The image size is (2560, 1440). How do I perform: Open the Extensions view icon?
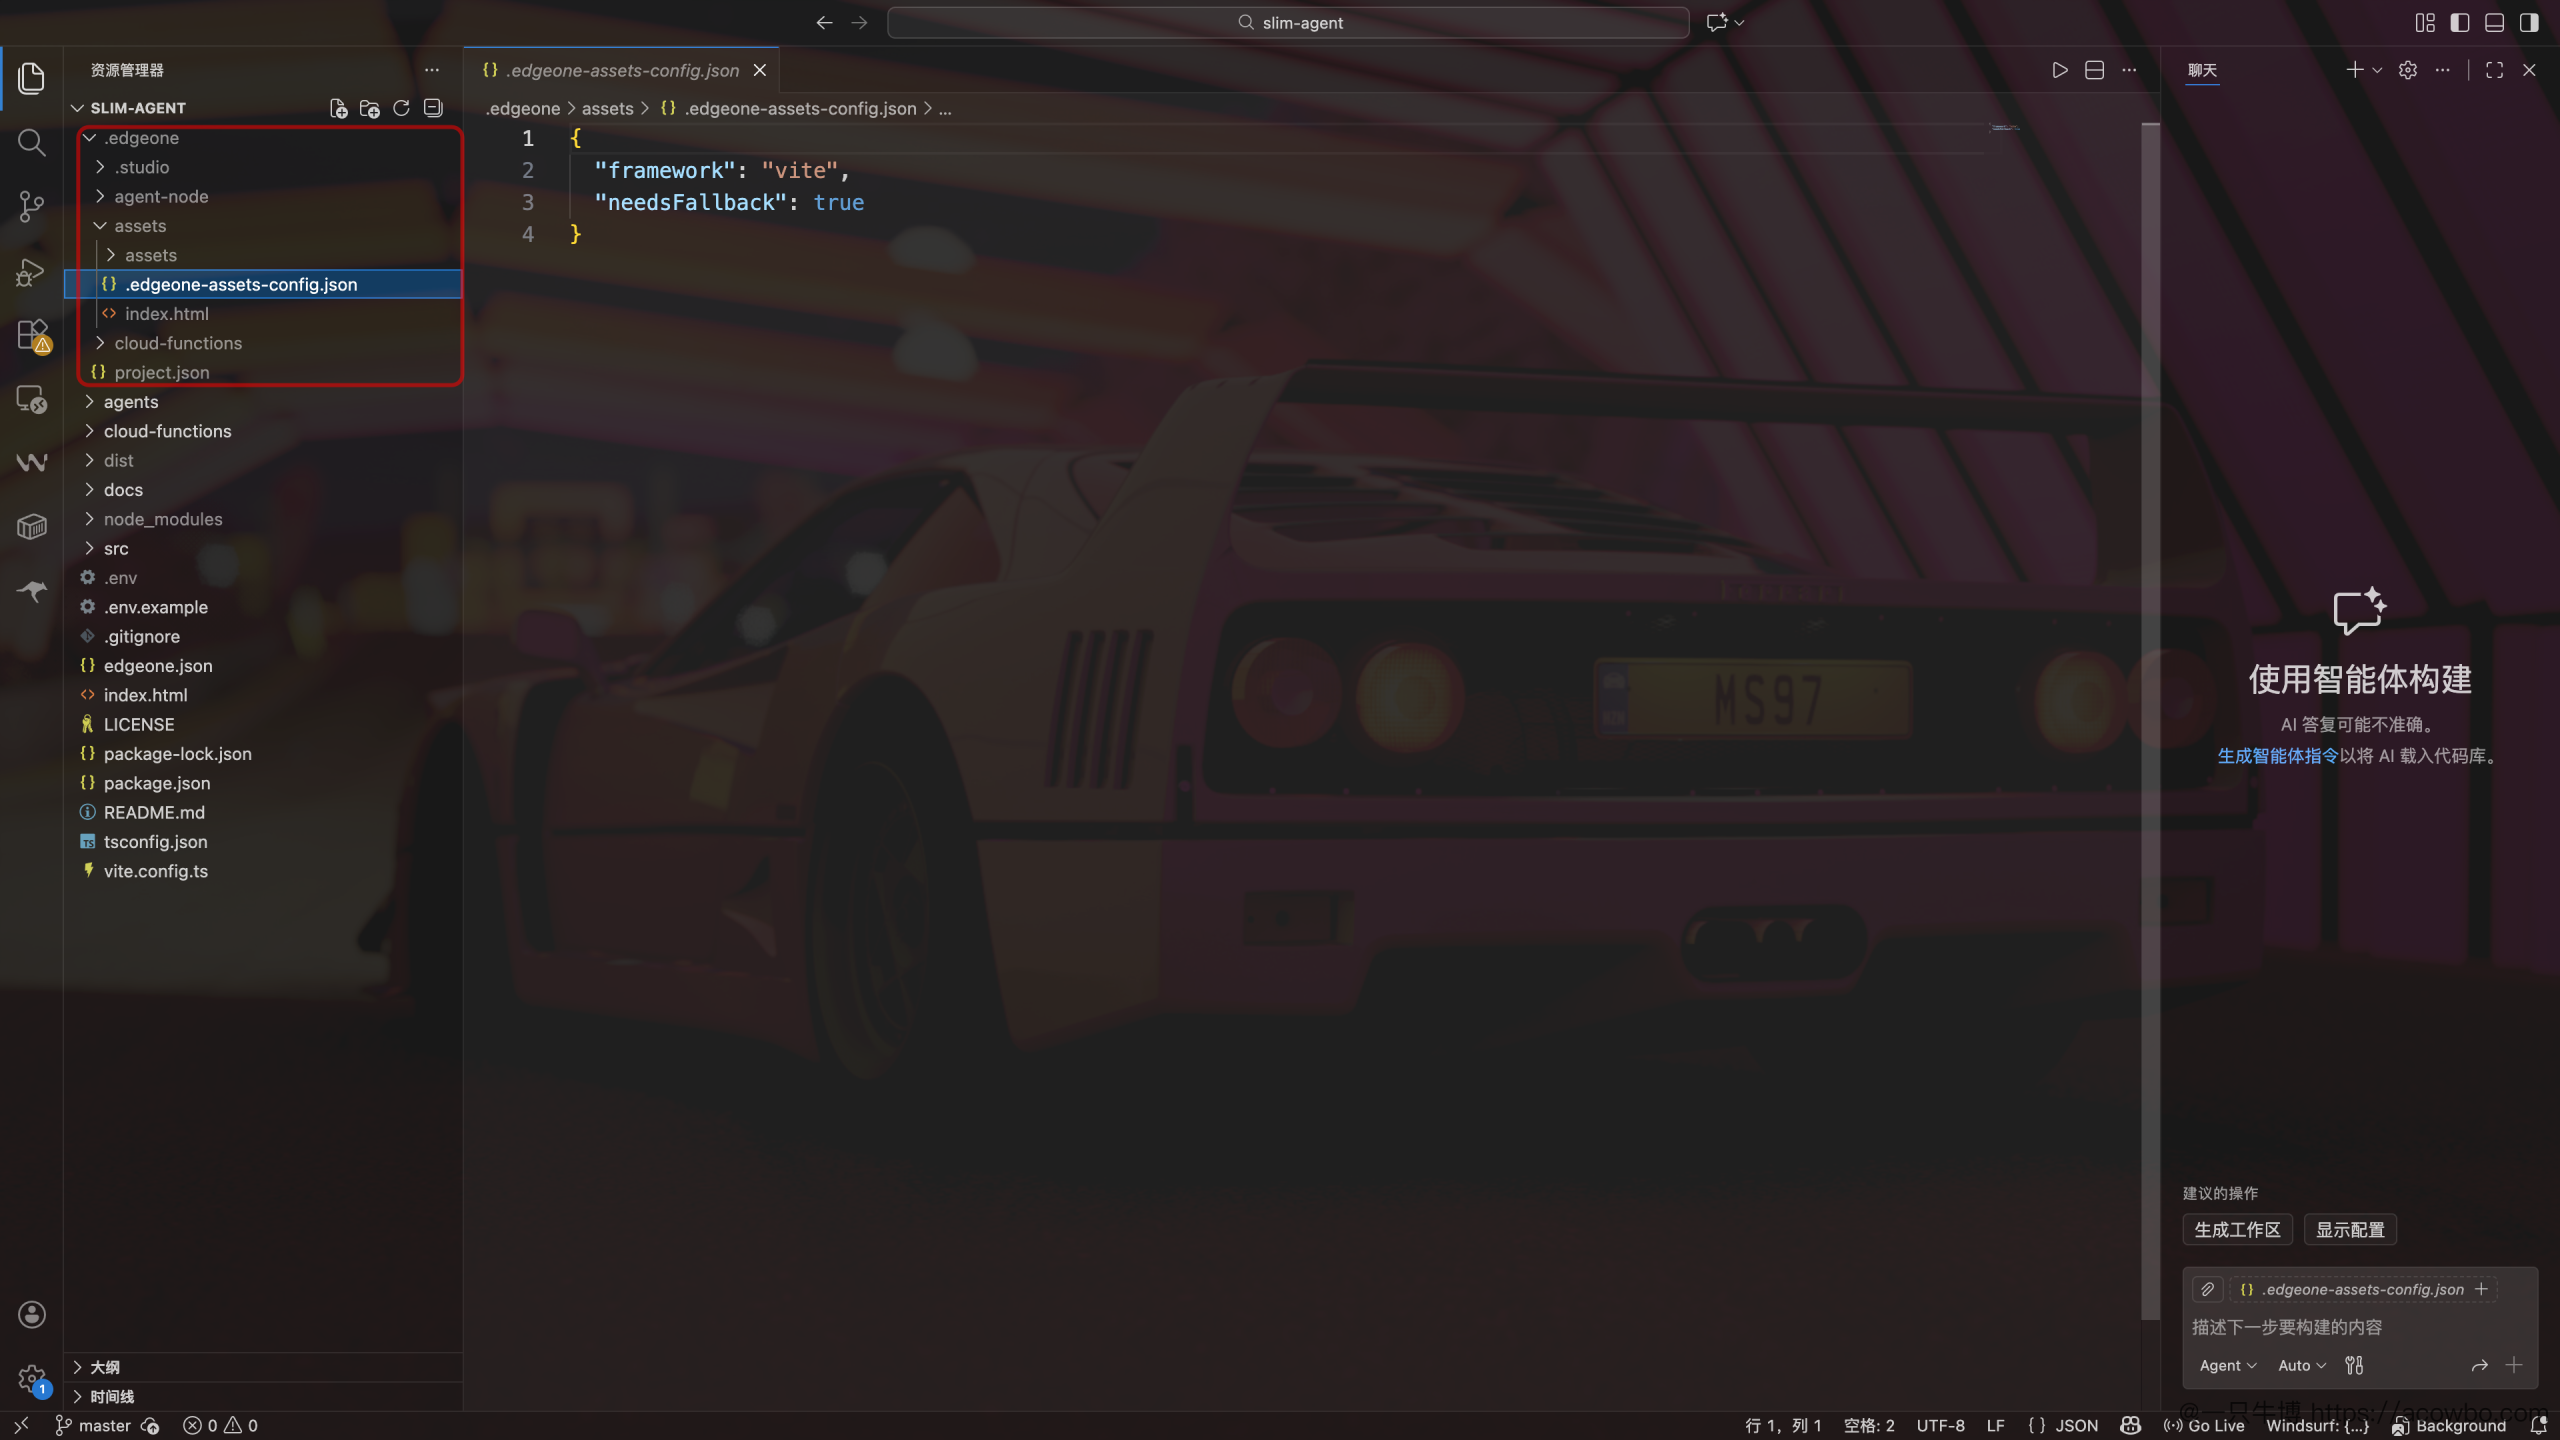click(31, 336)
